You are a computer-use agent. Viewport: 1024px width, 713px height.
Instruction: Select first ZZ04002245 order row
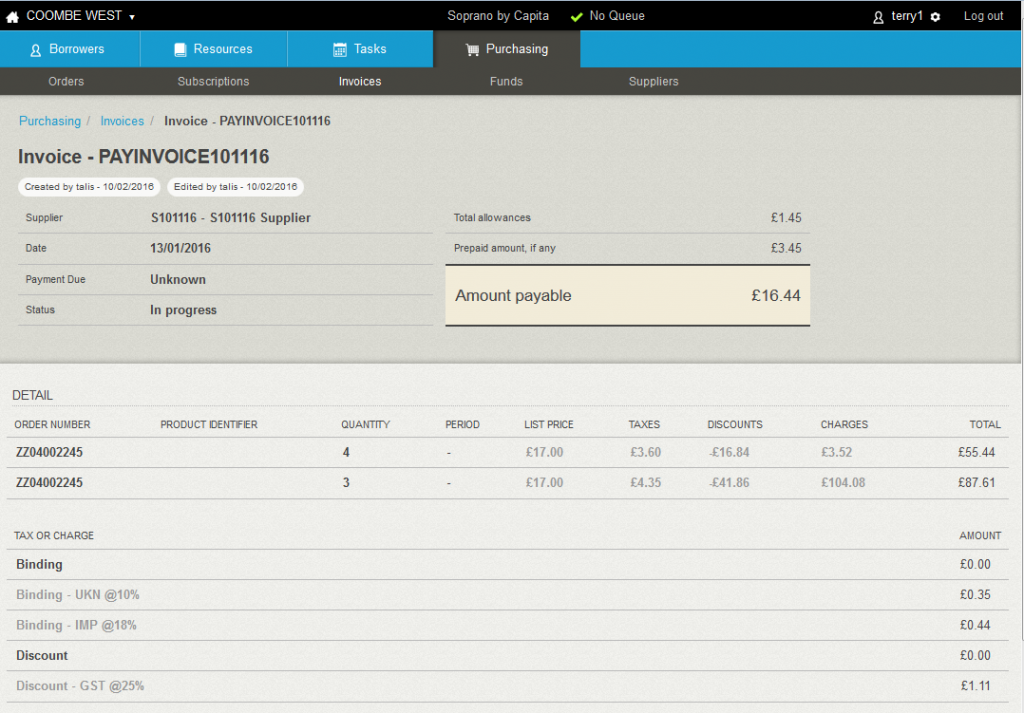click(49, 453)
